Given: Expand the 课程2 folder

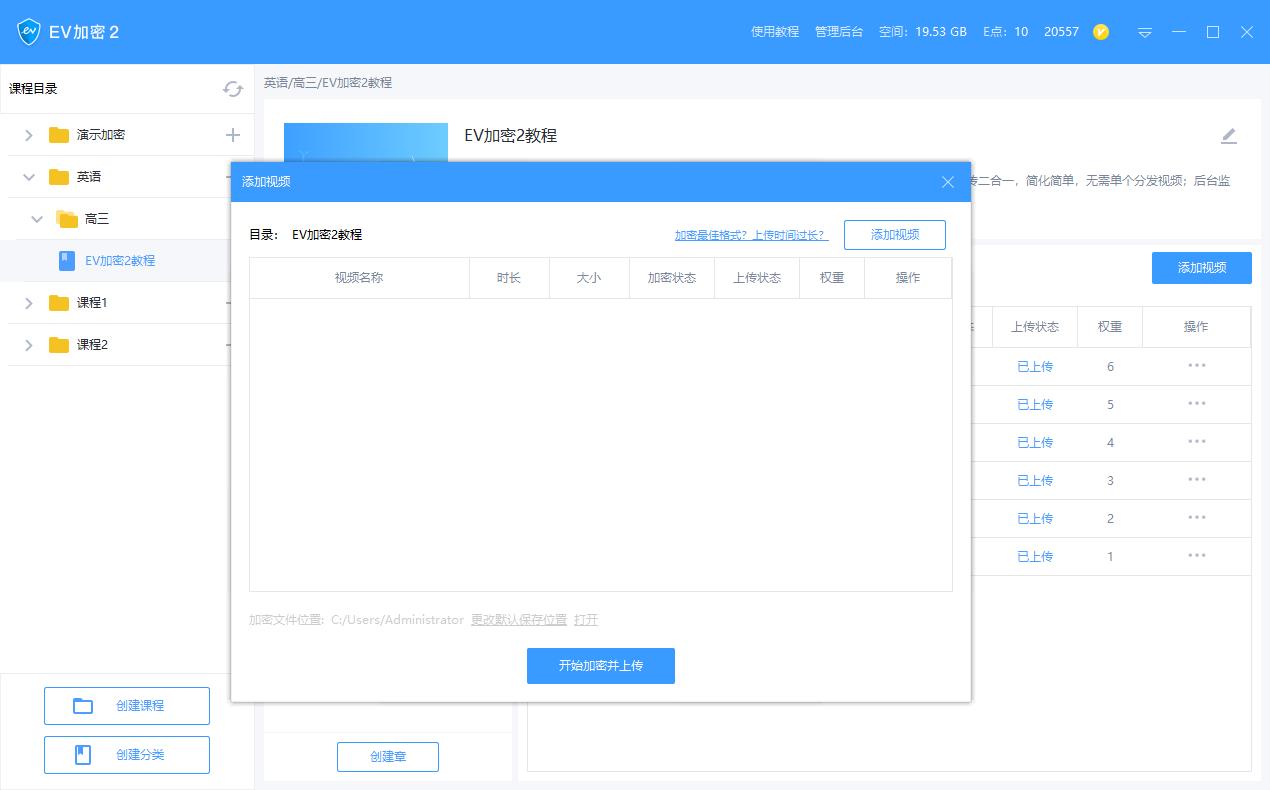Looking at the screenshot, I should (29, 345).
